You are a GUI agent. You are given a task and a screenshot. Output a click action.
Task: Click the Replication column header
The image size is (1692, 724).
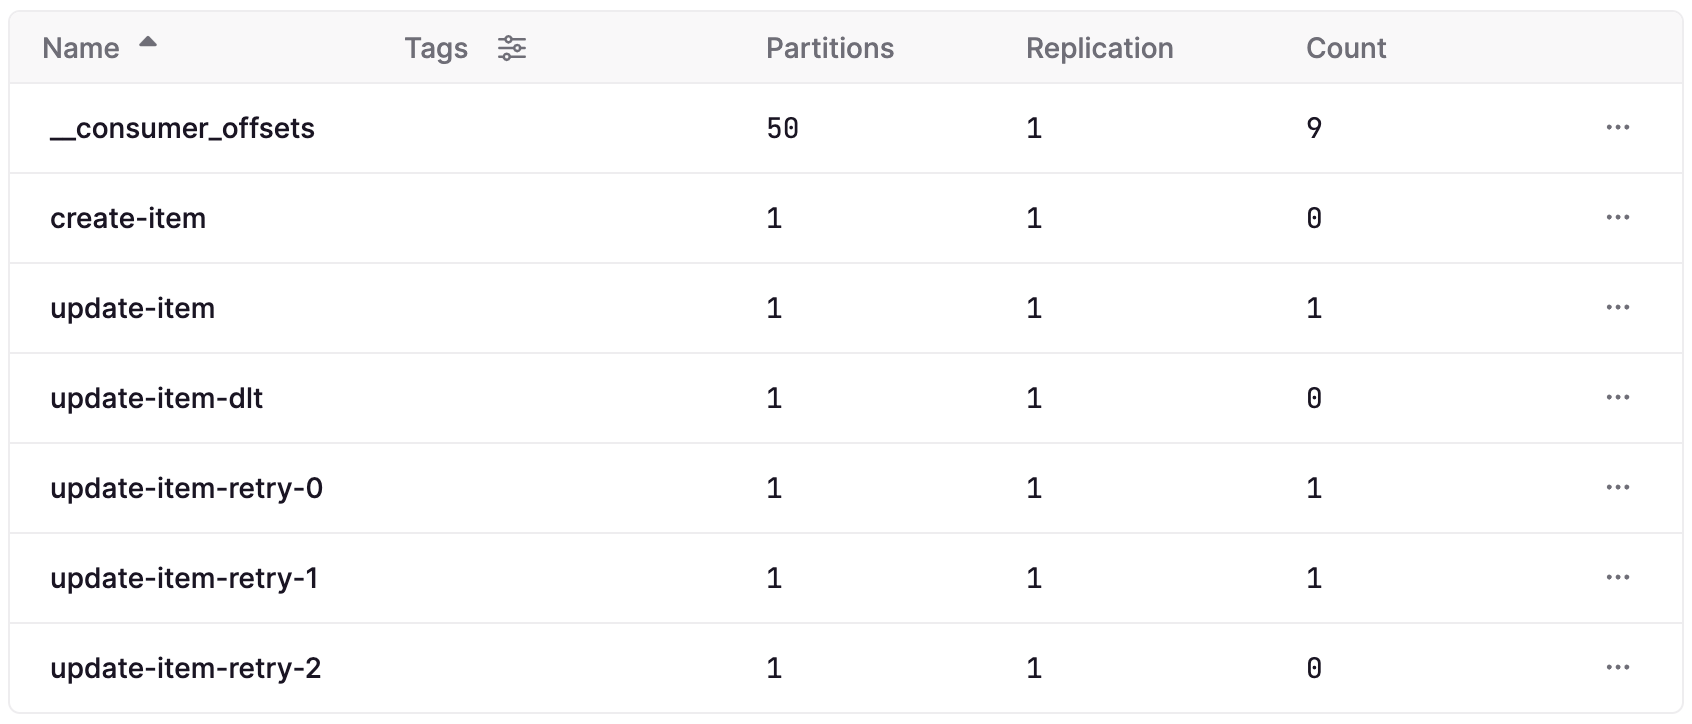tap(1100, 48)
